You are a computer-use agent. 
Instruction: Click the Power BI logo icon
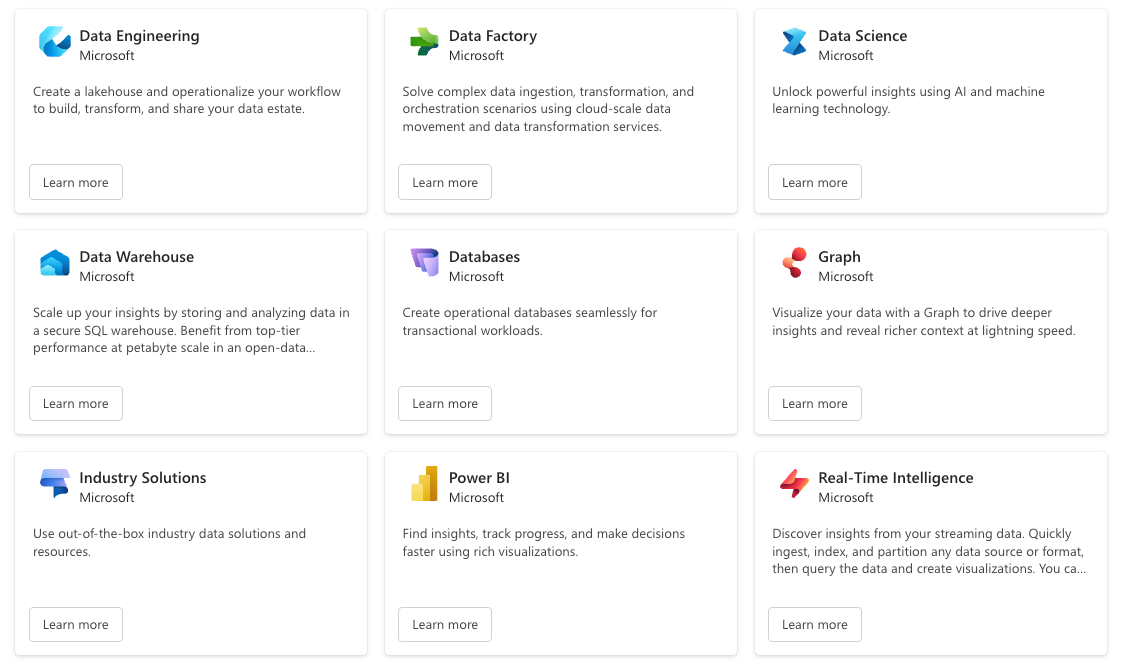click(x=424, y=484)
